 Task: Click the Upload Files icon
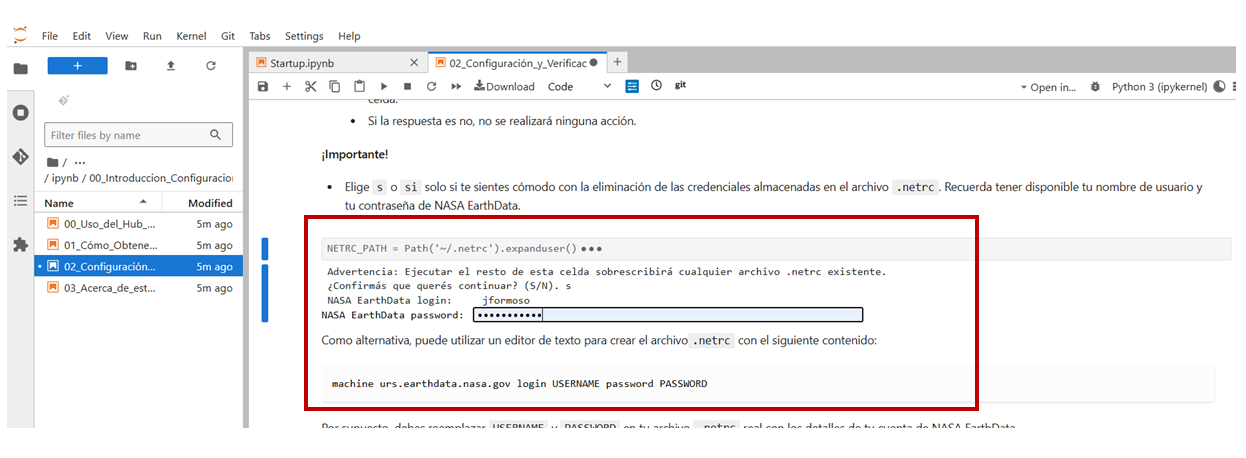(170, 66)
